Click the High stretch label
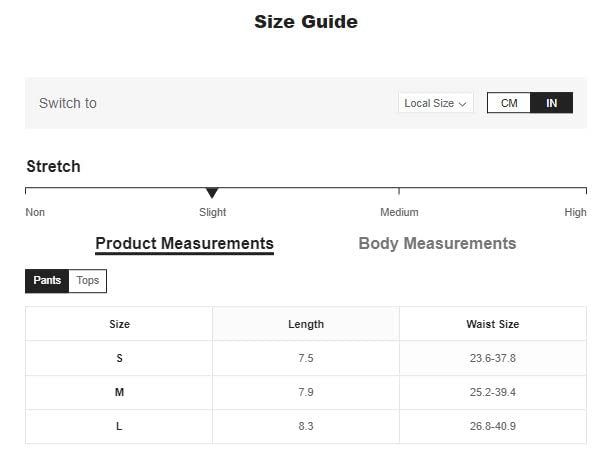This screenshot has height=455, width=613. point(575,212)
